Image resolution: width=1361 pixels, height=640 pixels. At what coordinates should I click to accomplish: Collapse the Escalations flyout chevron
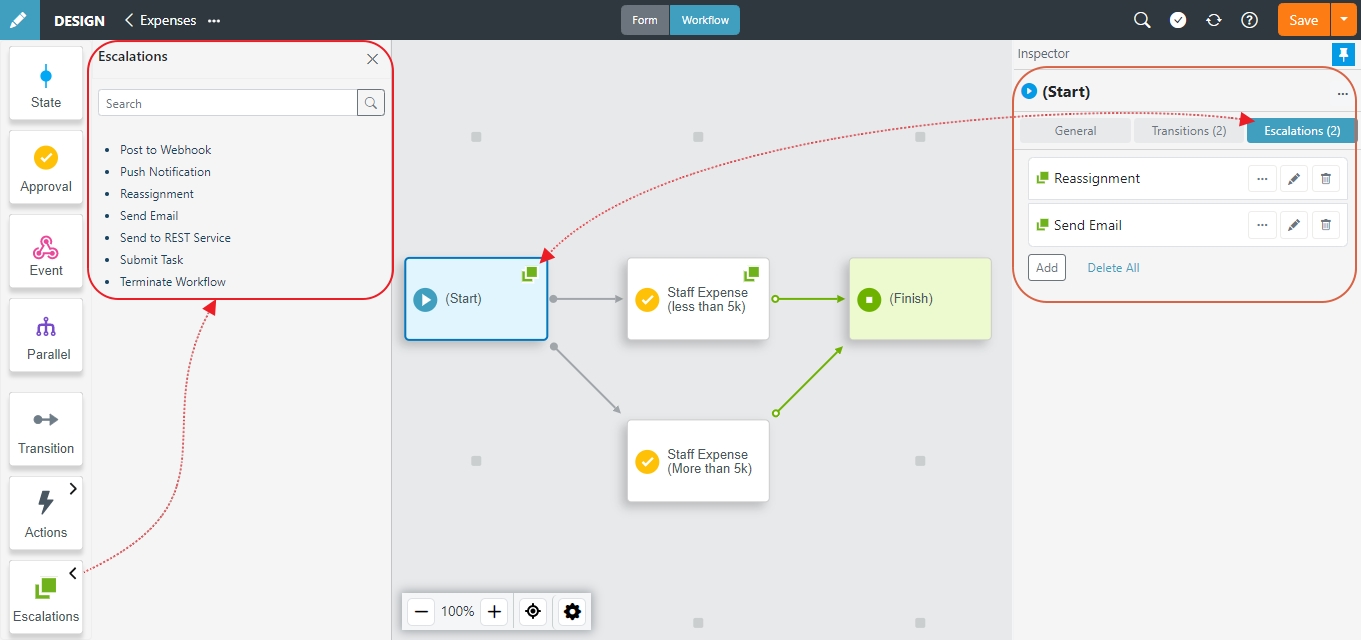[x=73, y=573]
